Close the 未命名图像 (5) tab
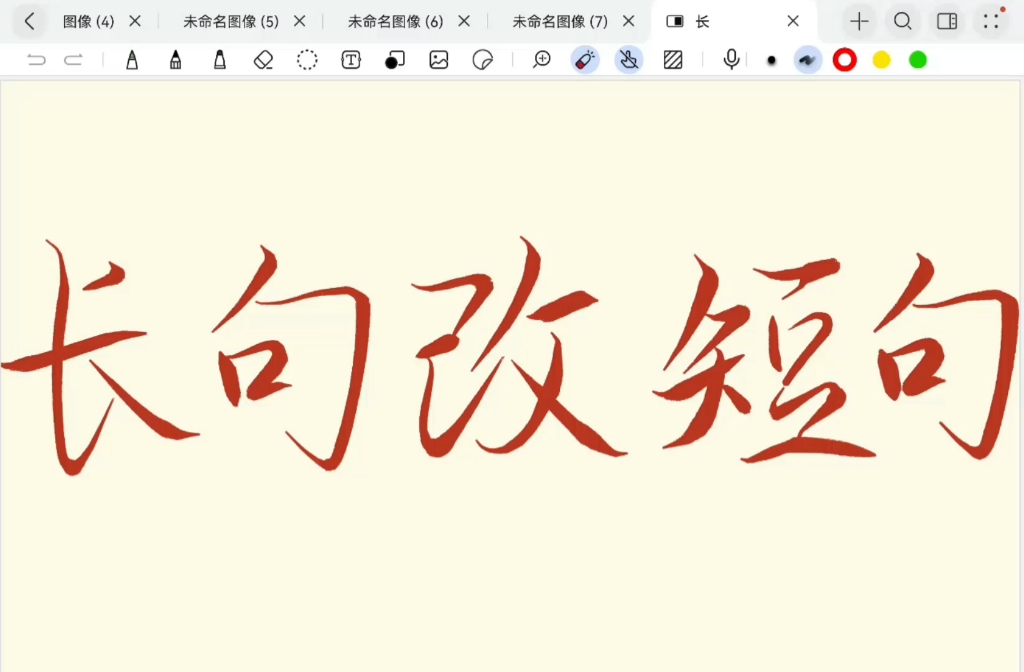 click(x=300, y=22)
